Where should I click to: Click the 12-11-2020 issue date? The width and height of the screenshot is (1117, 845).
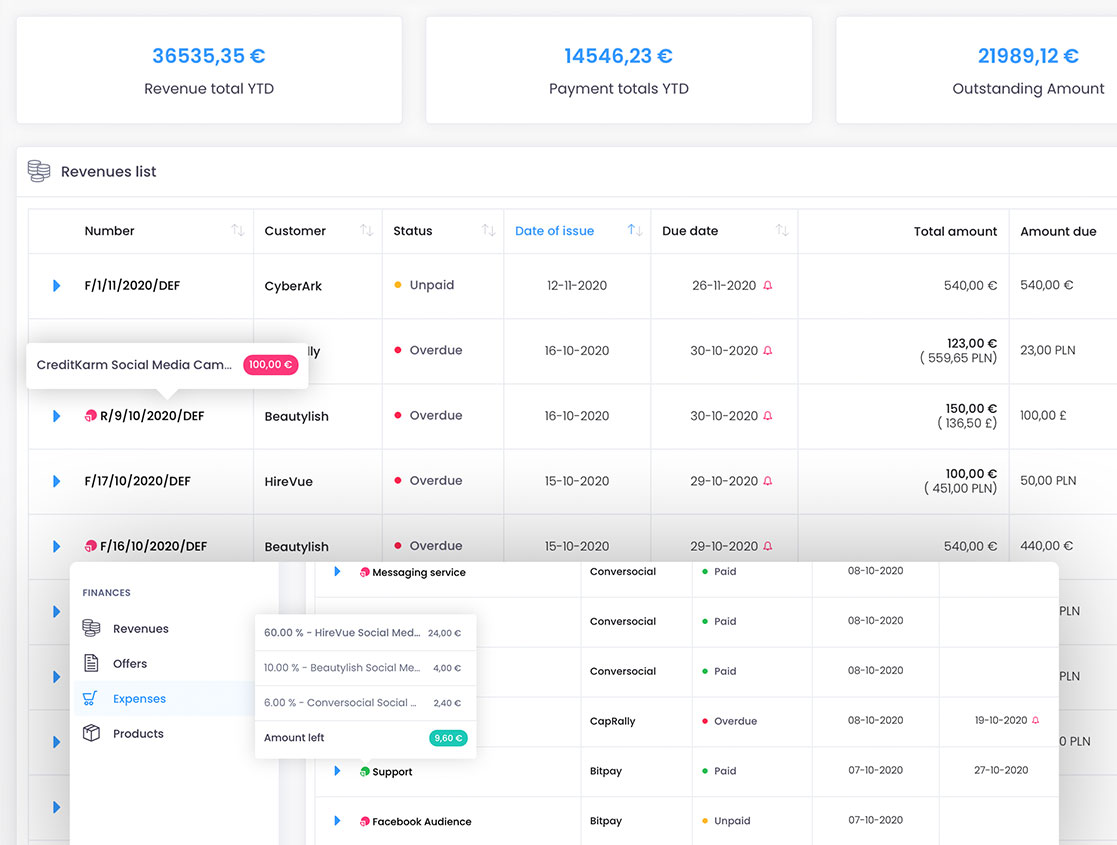(x=577, y=286)
